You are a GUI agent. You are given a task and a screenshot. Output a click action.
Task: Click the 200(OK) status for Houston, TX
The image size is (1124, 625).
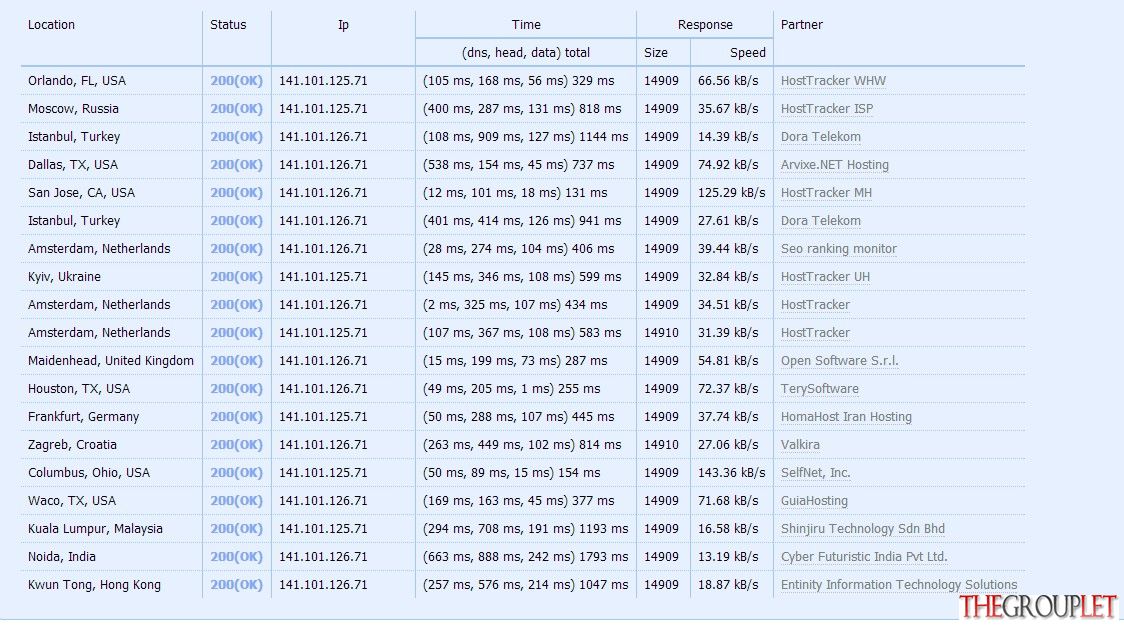pyautogui.click(x=237, y=388)
